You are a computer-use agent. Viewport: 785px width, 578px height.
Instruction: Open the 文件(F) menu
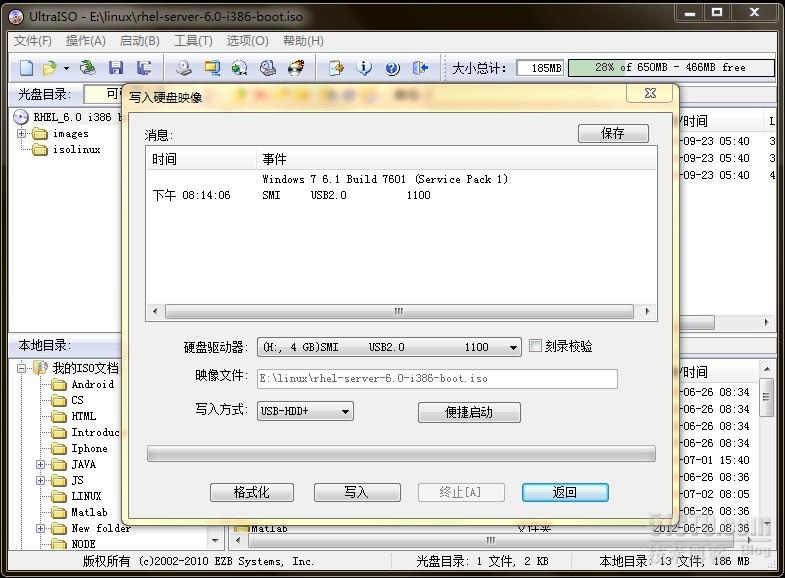[33, 41]
